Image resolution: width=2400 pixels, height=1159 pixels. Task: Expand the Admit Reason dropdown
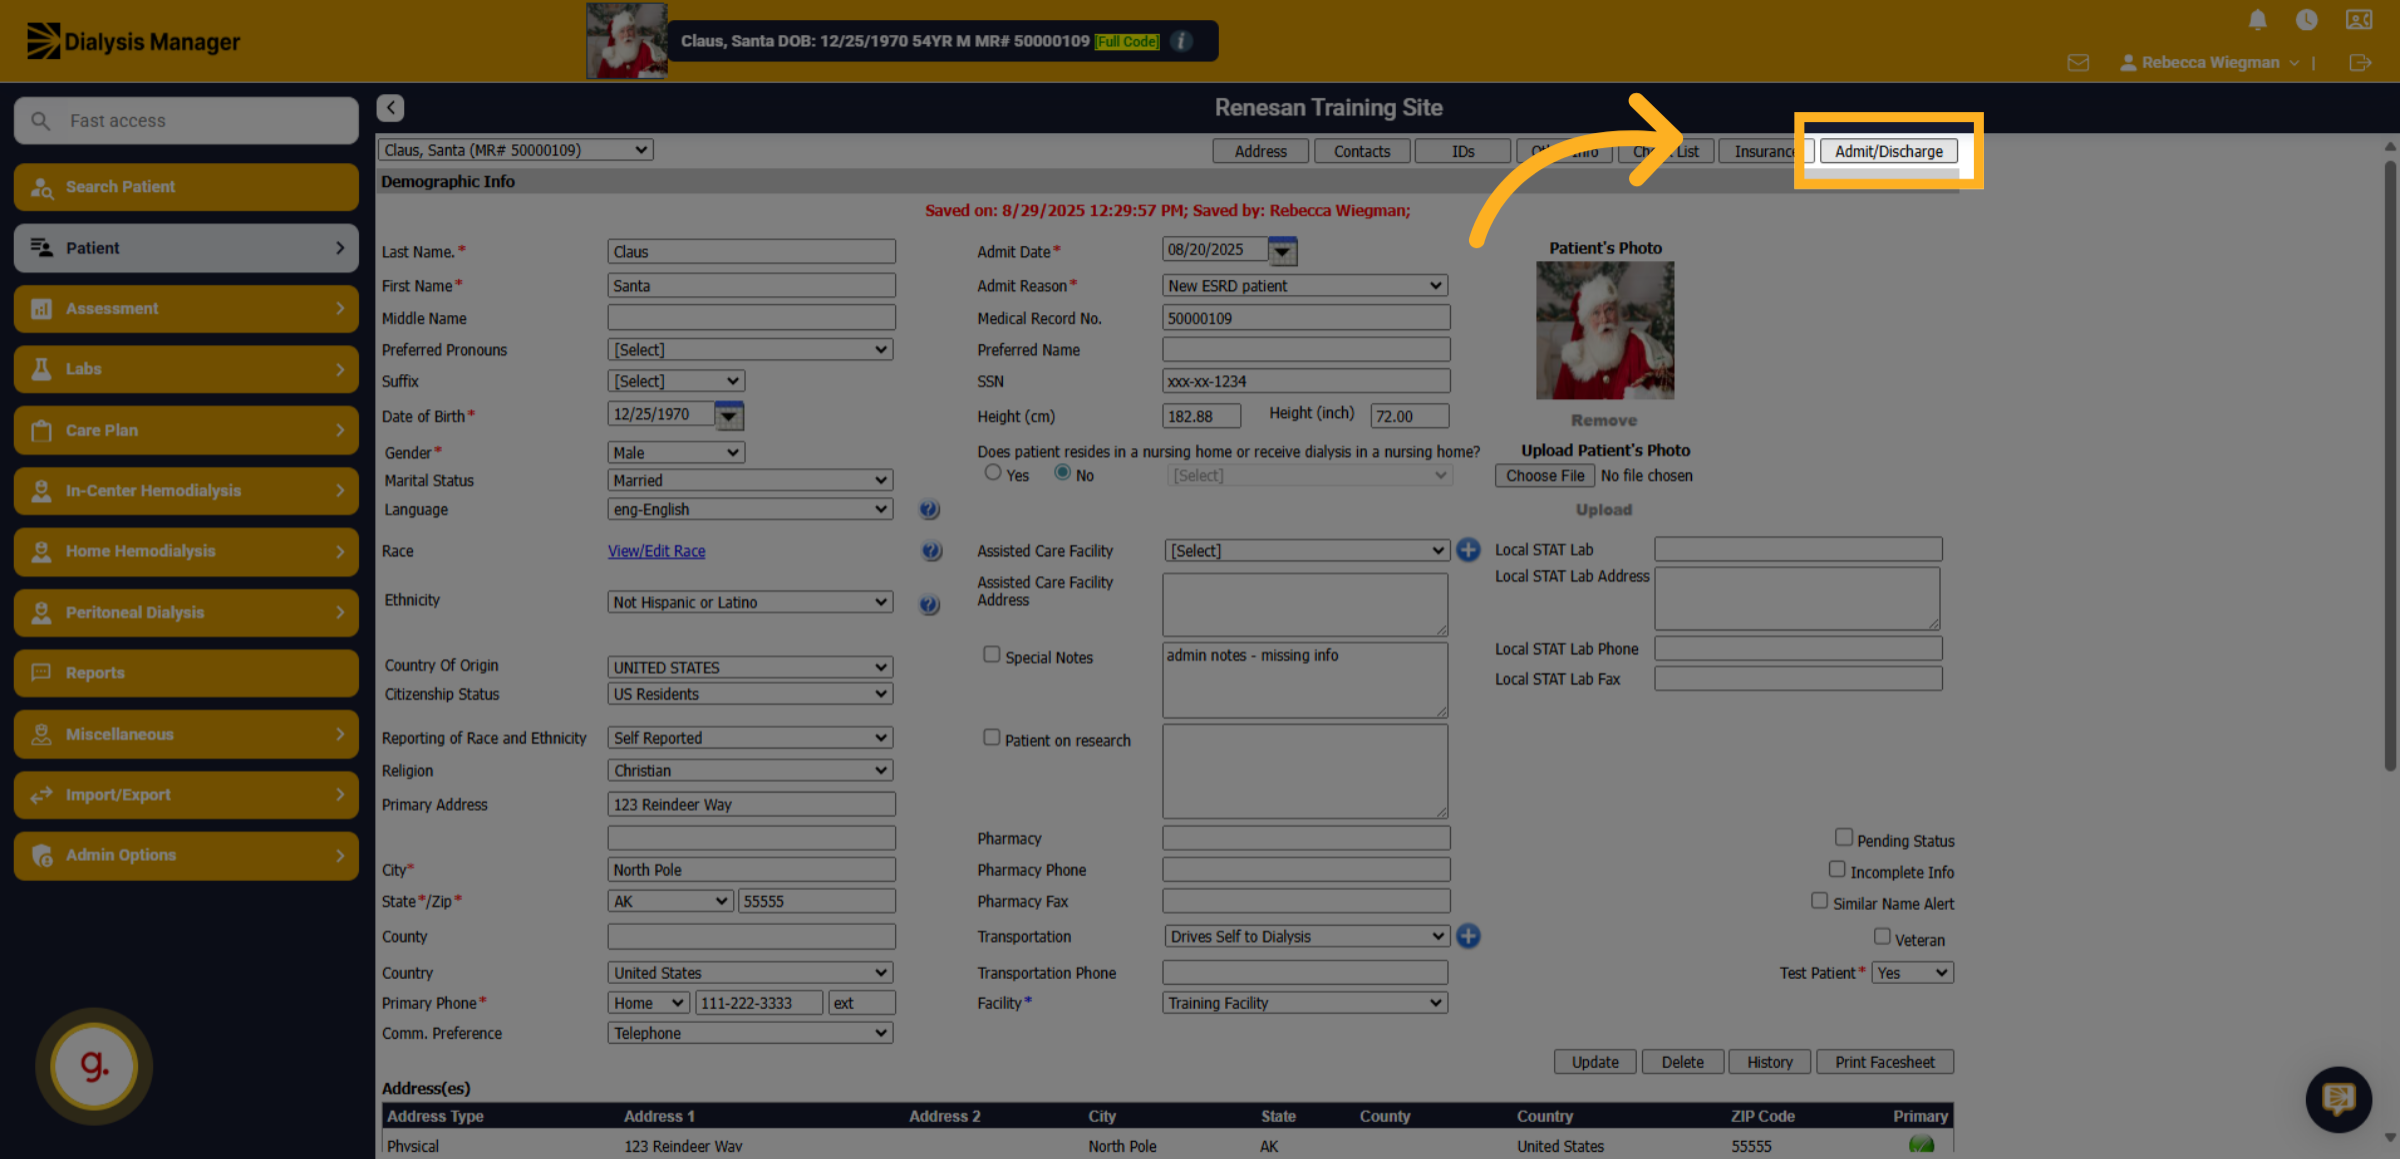1305,286
